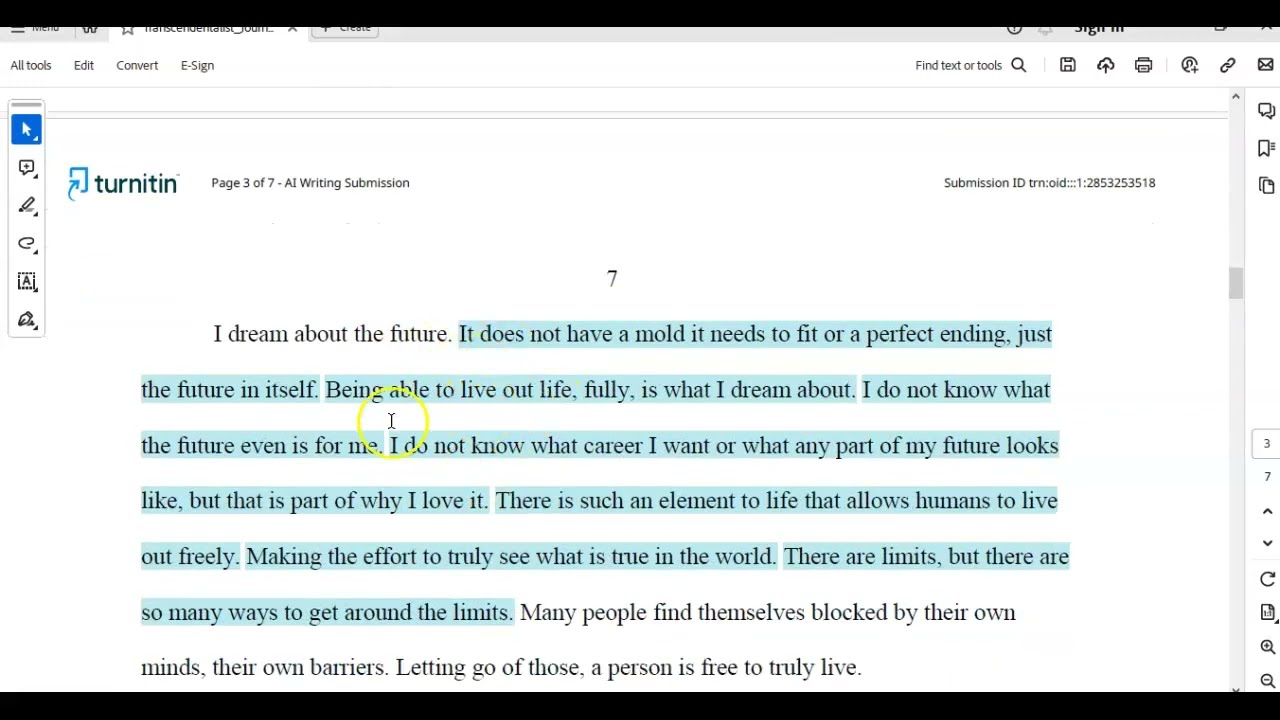Click the Sign in button
1280x720 pixels.
coord(1099,29)
